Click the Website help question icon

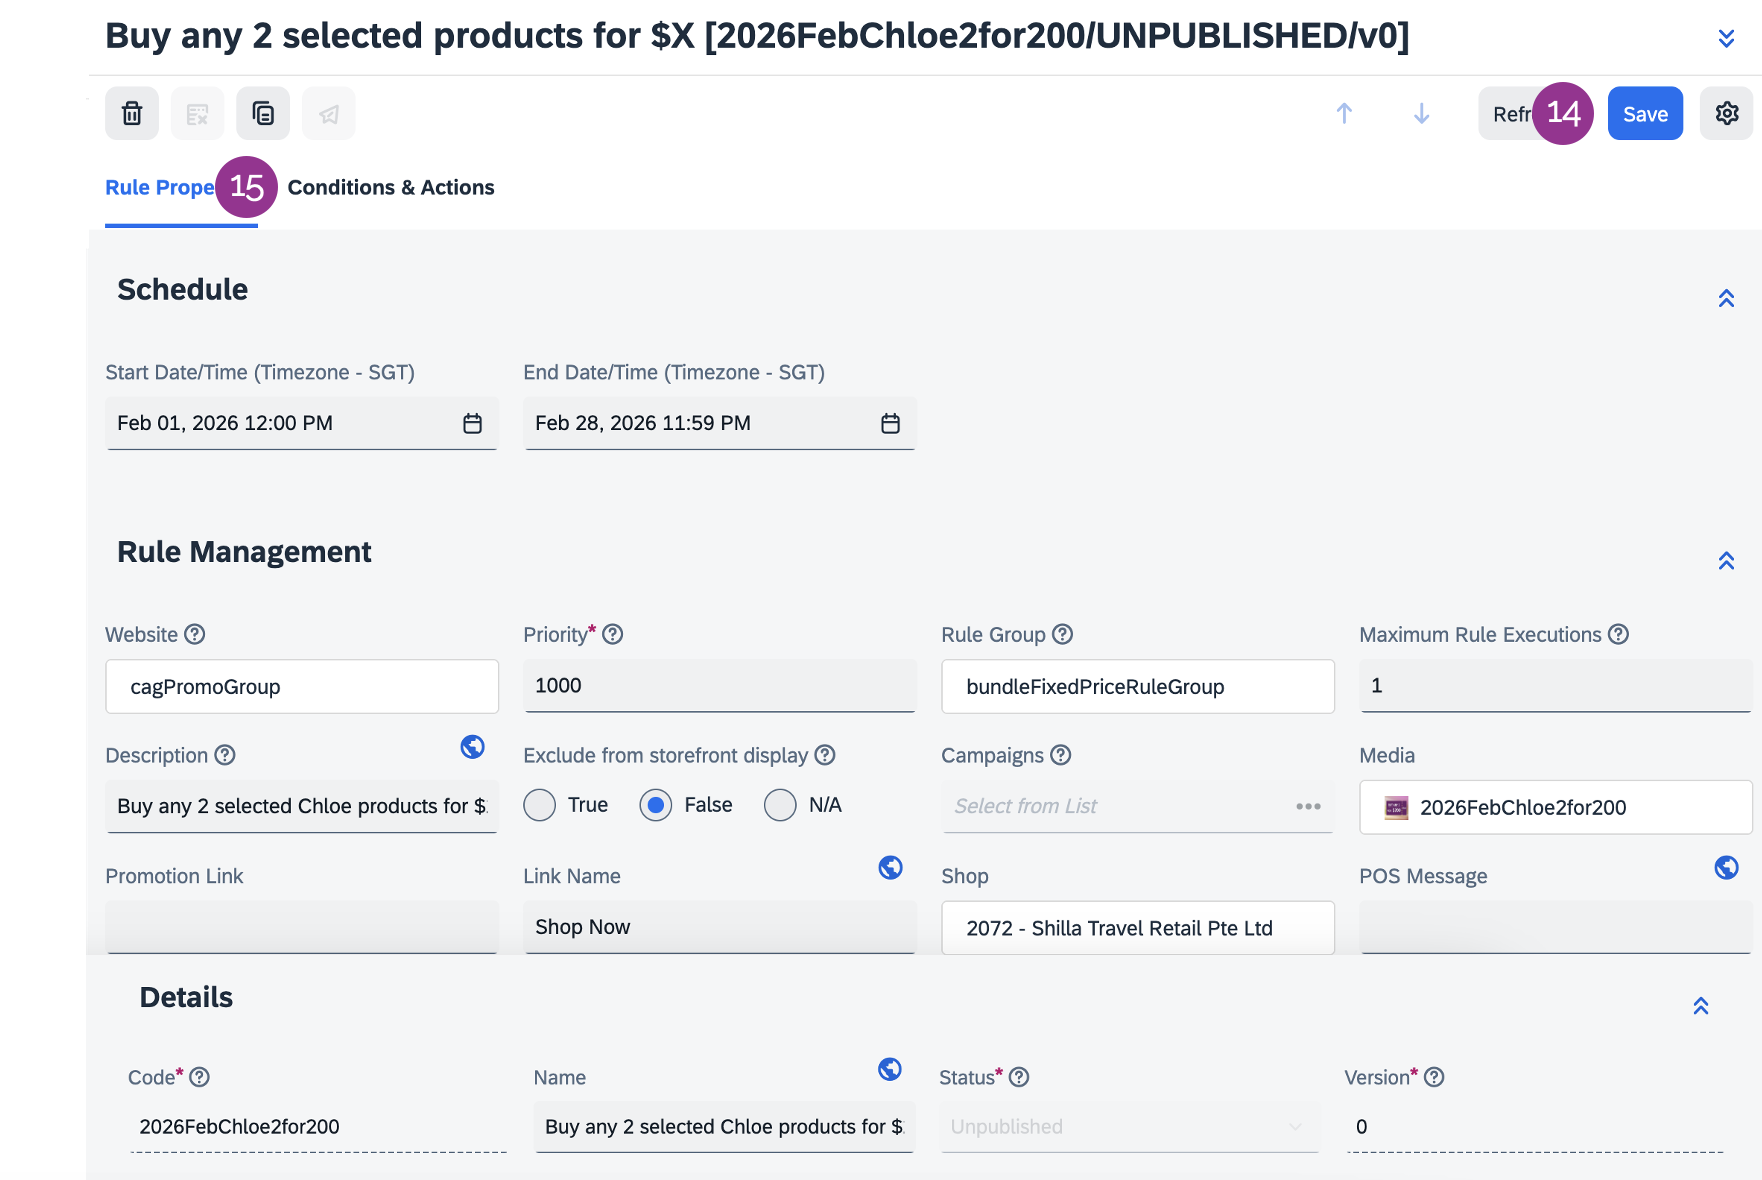coord(195,634)
